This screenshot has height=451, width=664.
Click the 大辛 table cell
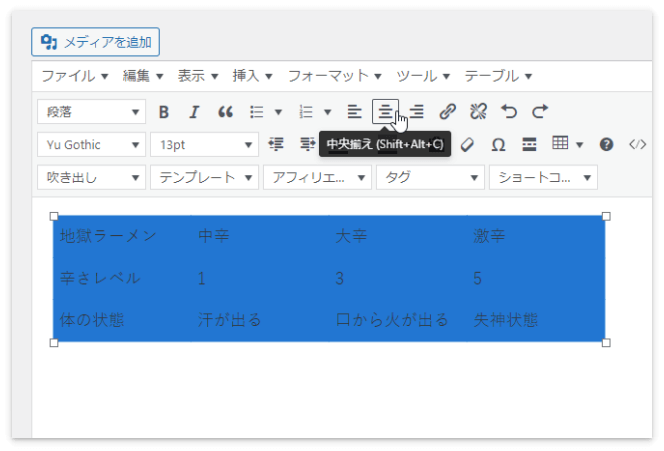(398, 236)
